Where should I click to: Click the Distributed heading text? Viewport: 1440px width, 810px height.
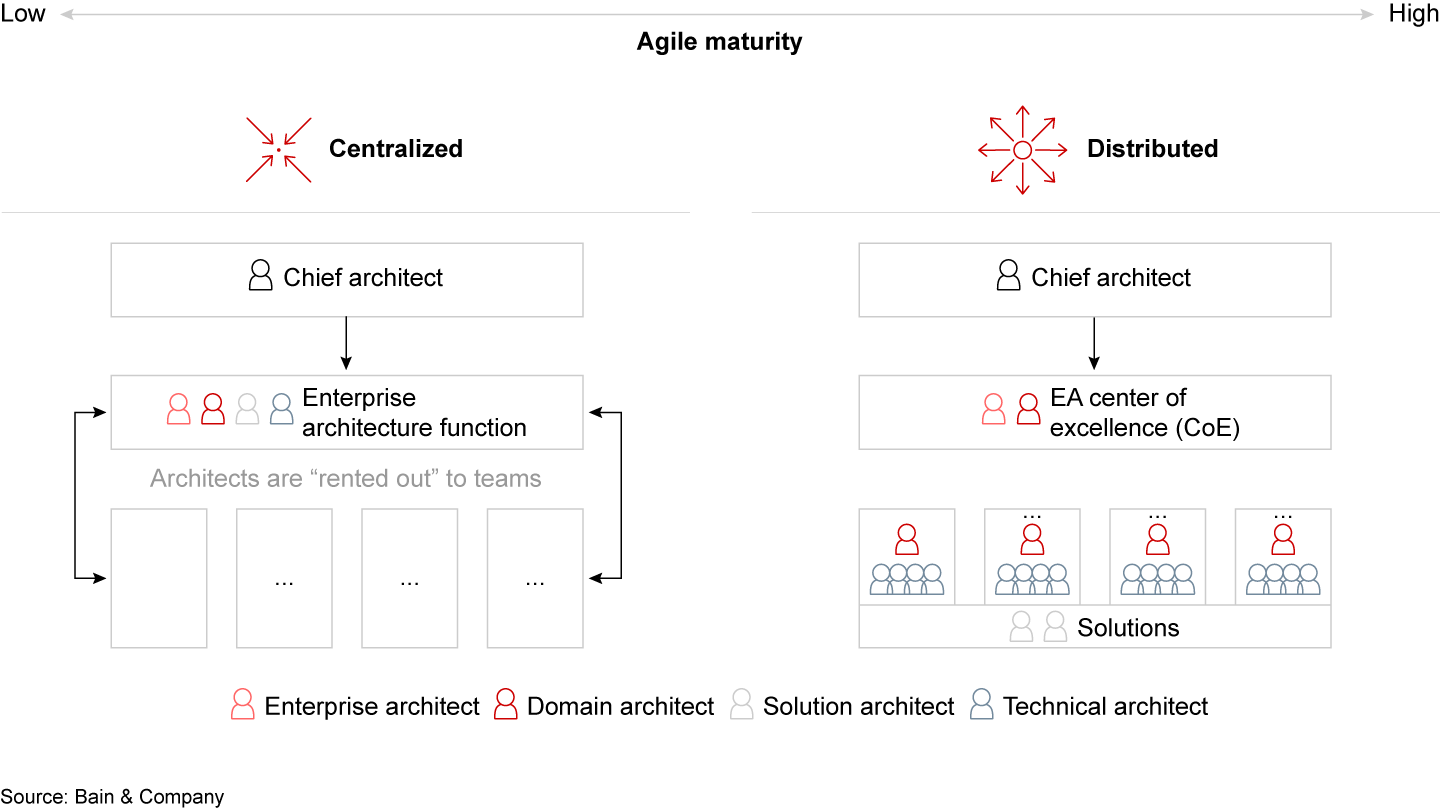click(1152, 149)
